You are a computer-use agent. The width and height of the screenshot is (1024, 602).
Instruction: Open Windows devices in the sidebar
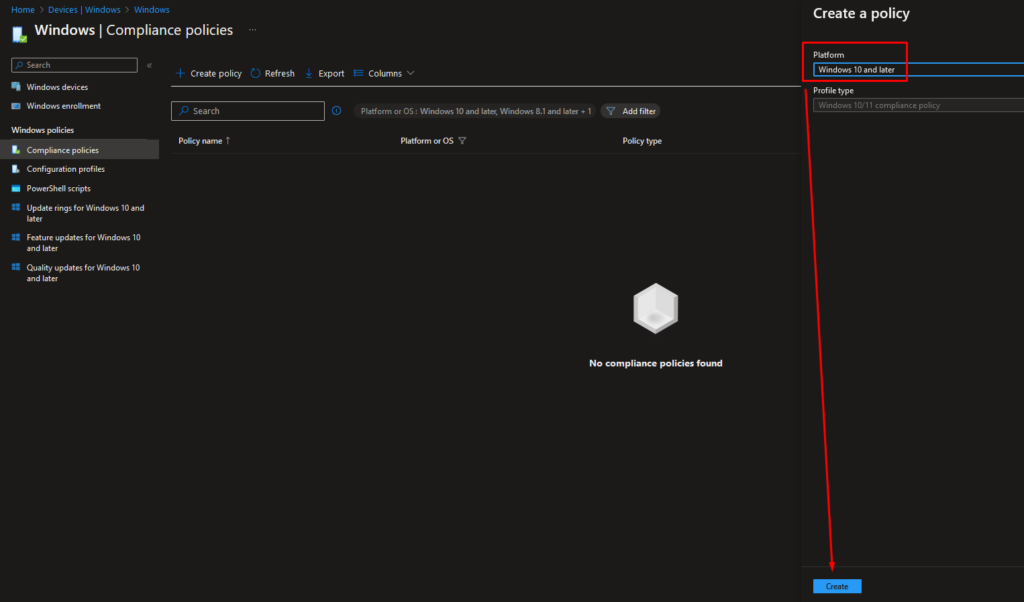[57, 87]
